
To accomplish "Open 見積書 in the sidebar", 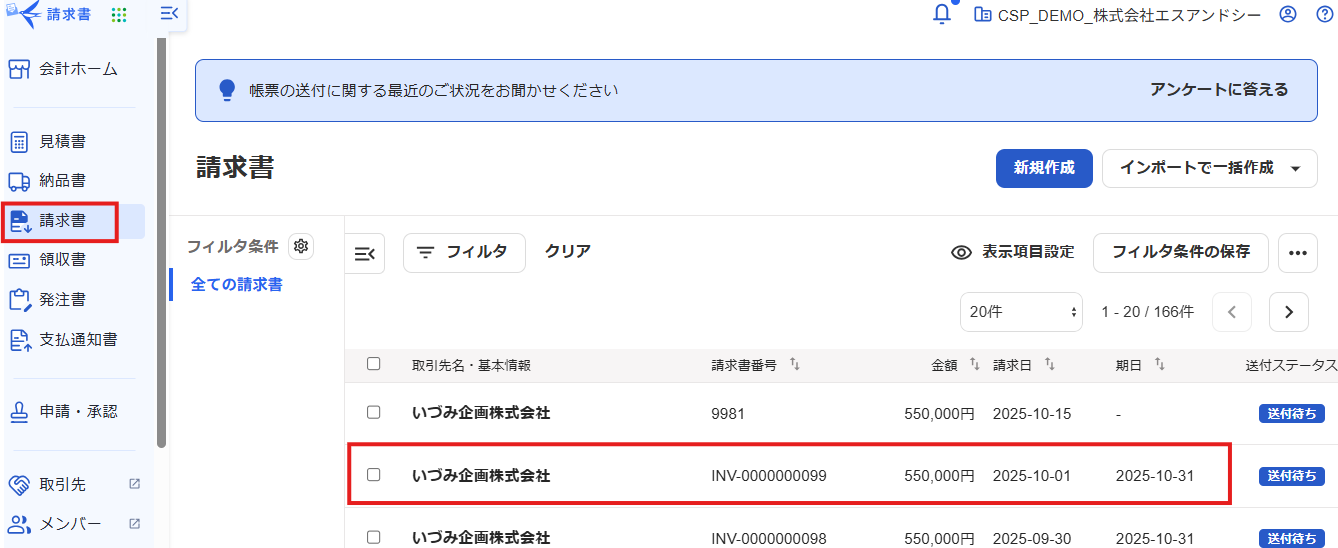I will coord(62,141).
